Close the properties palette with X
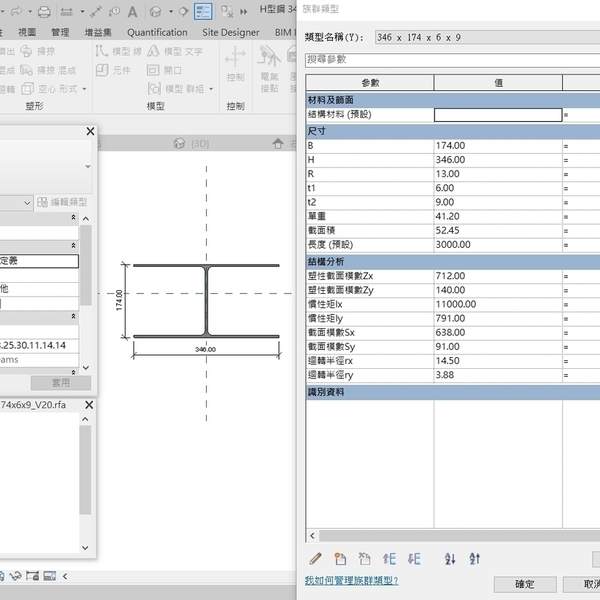This screenshot has width=600, height=600. point(90,131)
